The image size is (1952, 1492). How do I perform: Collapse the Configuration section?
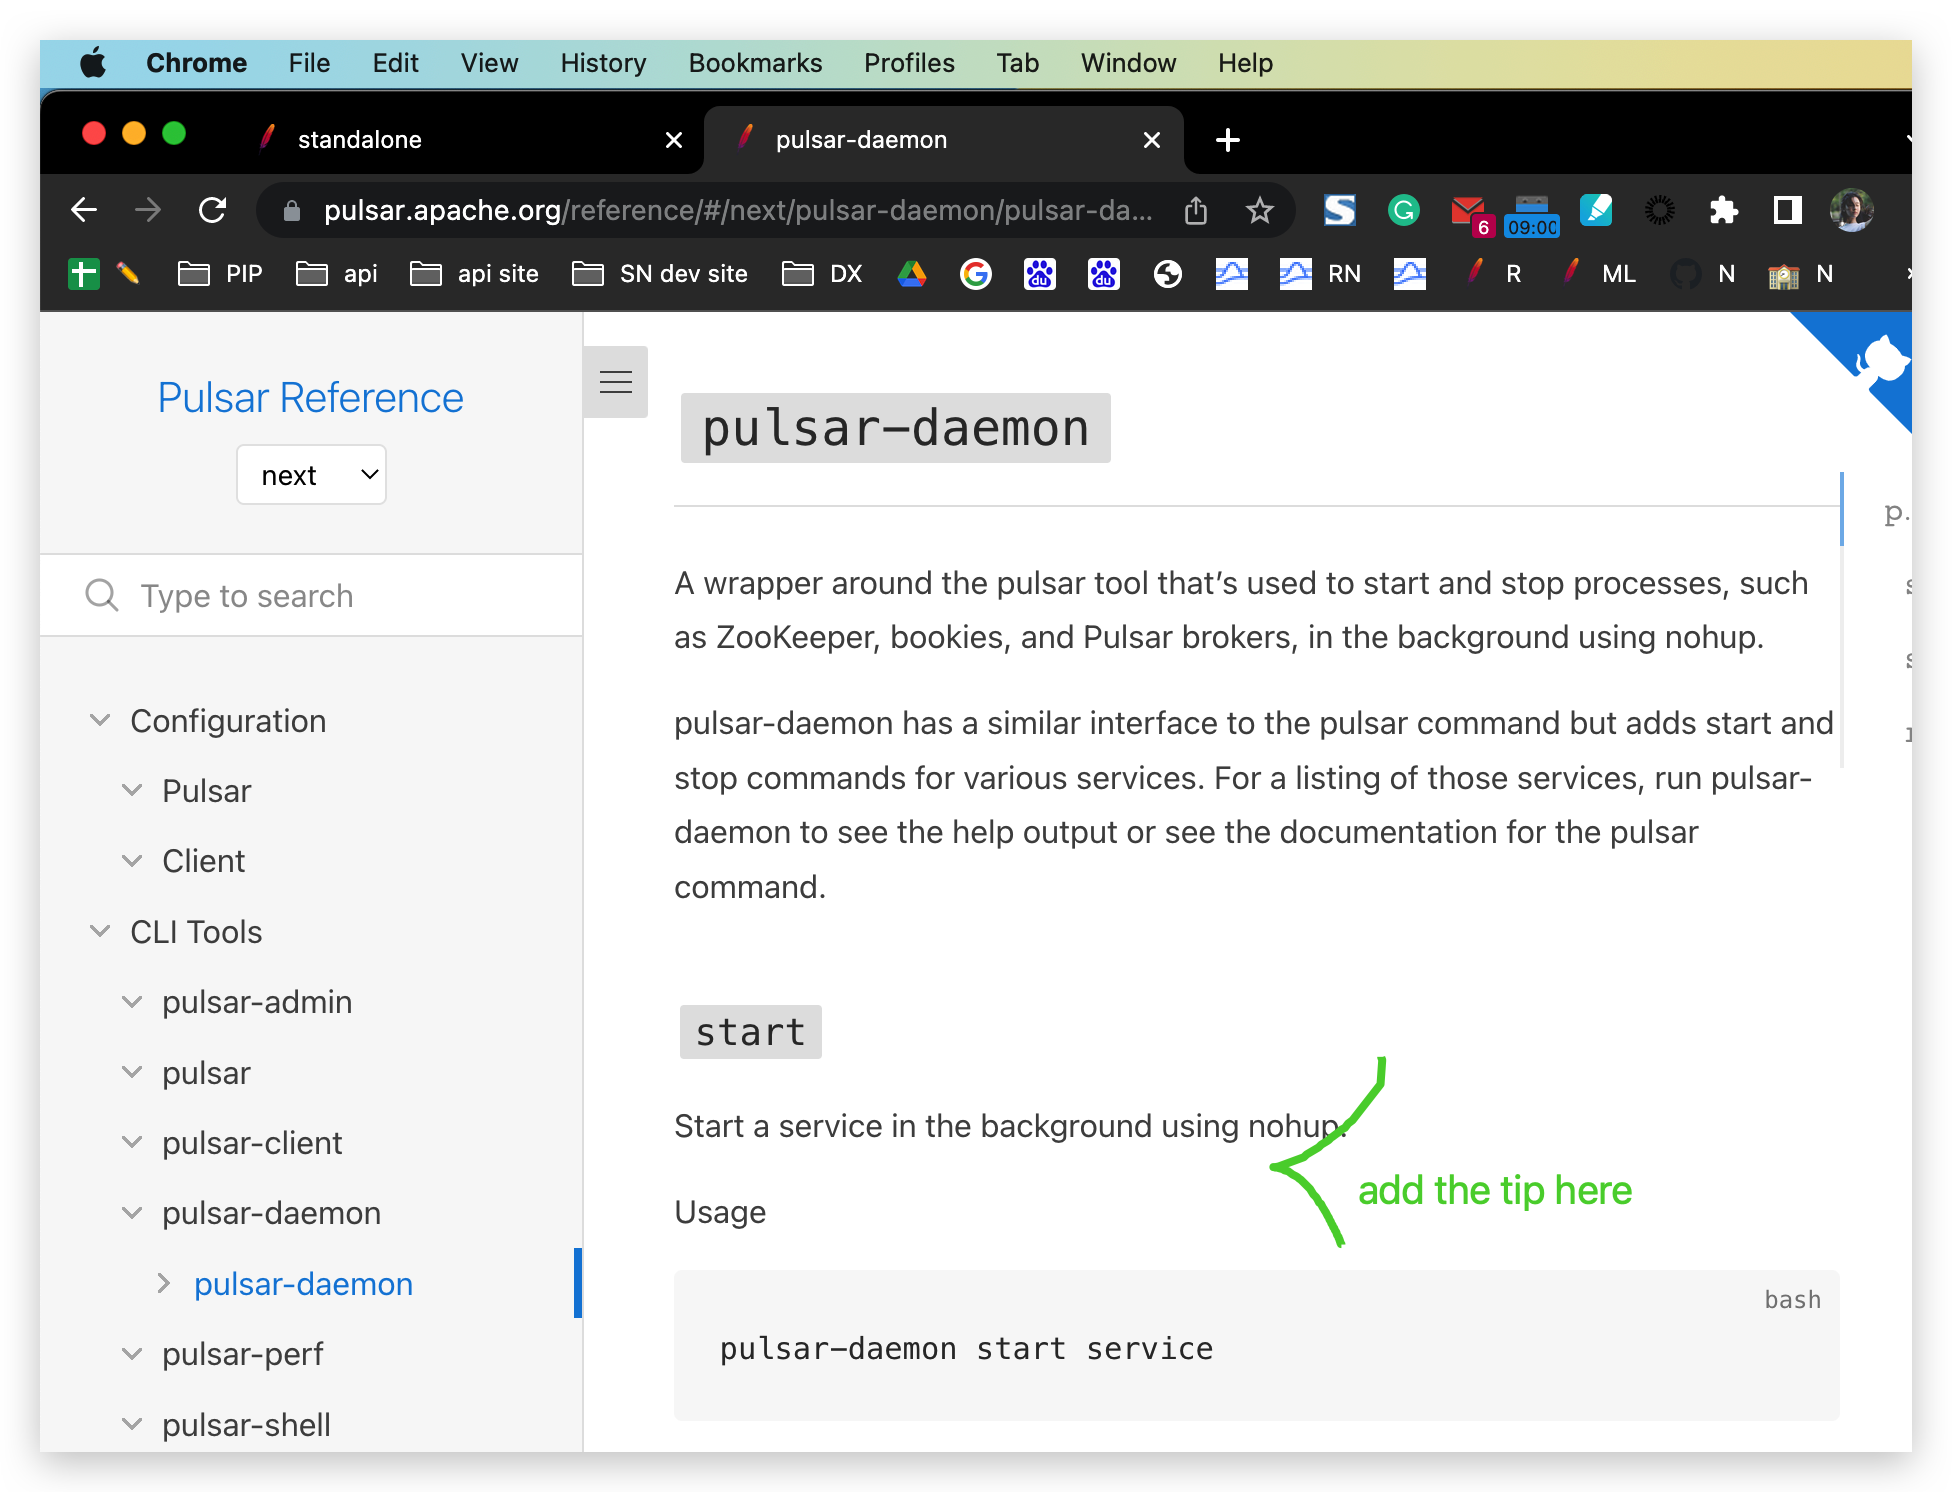tap(99, 719)
